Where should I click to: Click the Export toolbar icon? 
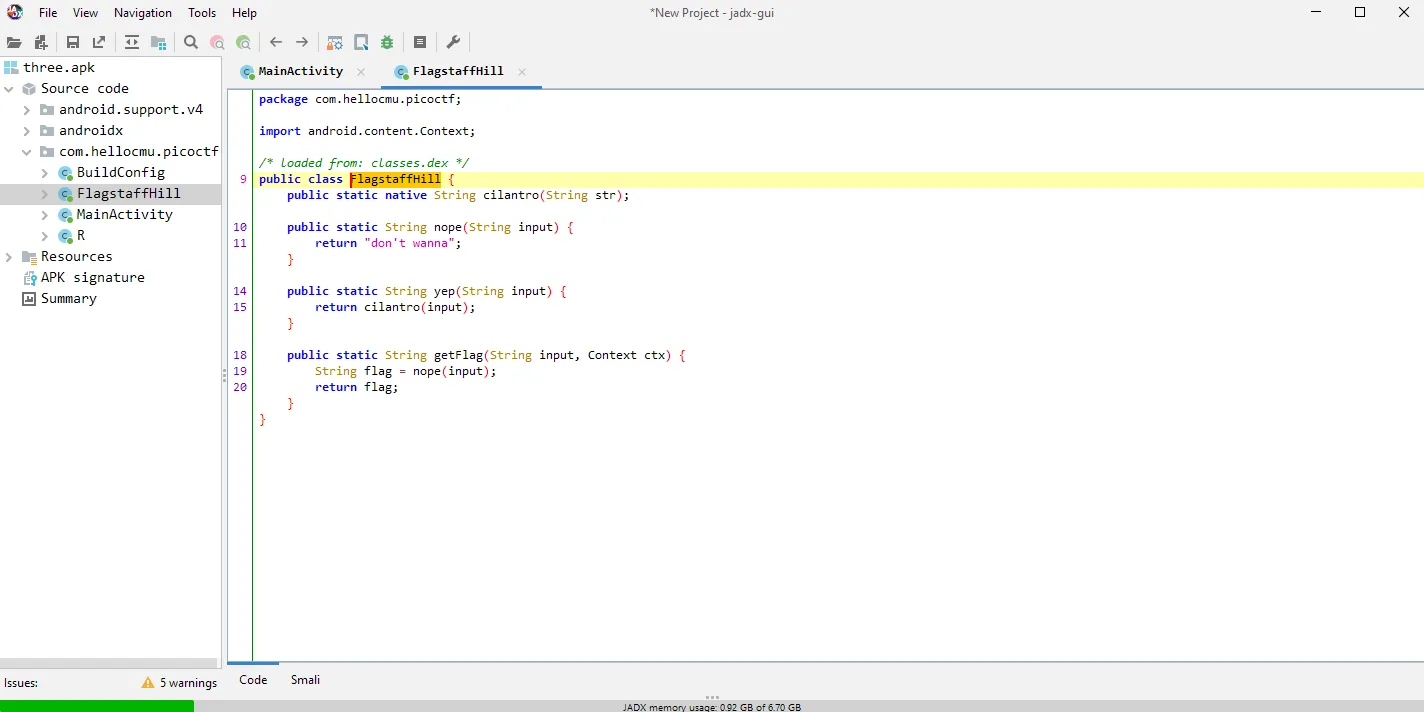pos(99,42)
